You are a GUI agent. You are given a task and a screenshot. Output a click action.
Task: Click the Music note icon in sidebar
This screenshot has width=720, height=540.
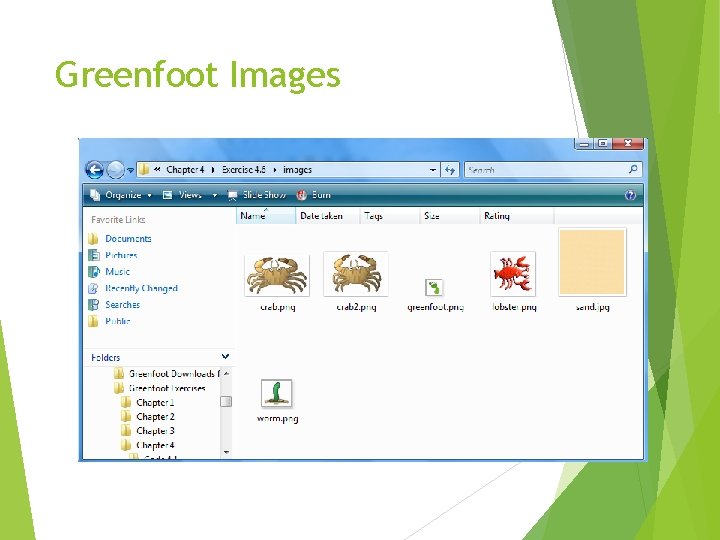pos(93,272)
